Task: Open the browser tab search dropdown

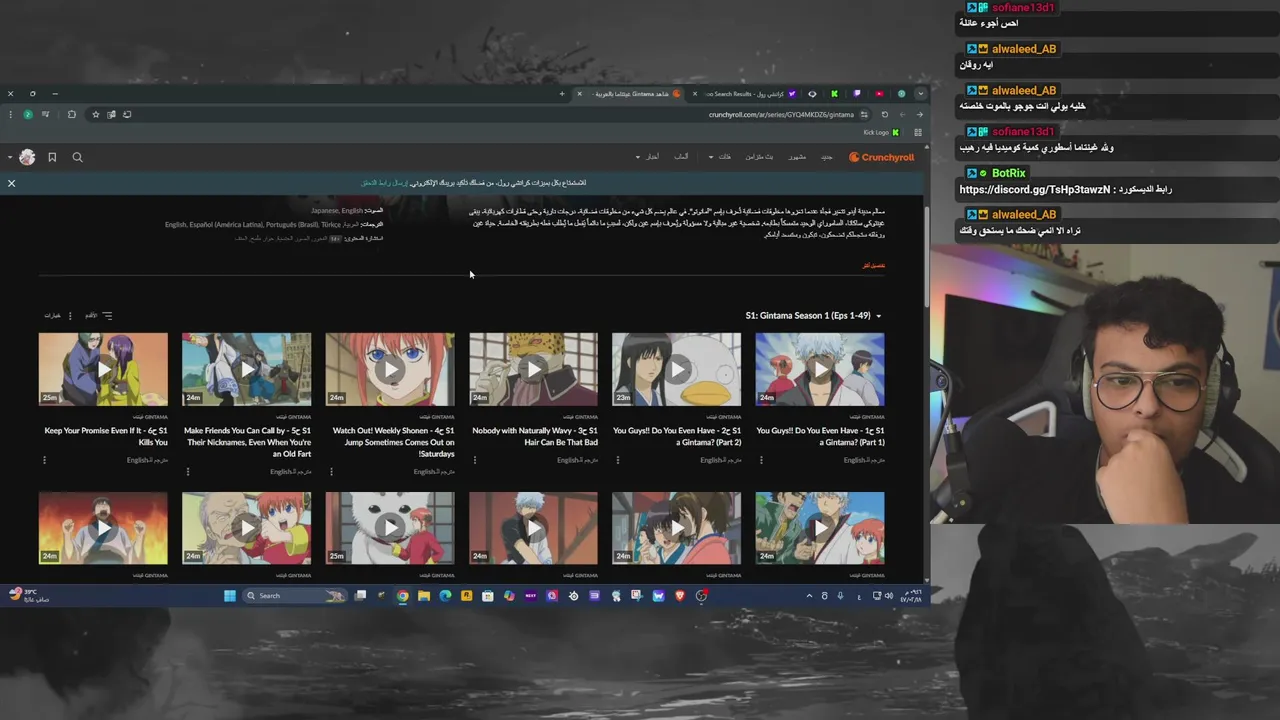Action: point(920,94)
